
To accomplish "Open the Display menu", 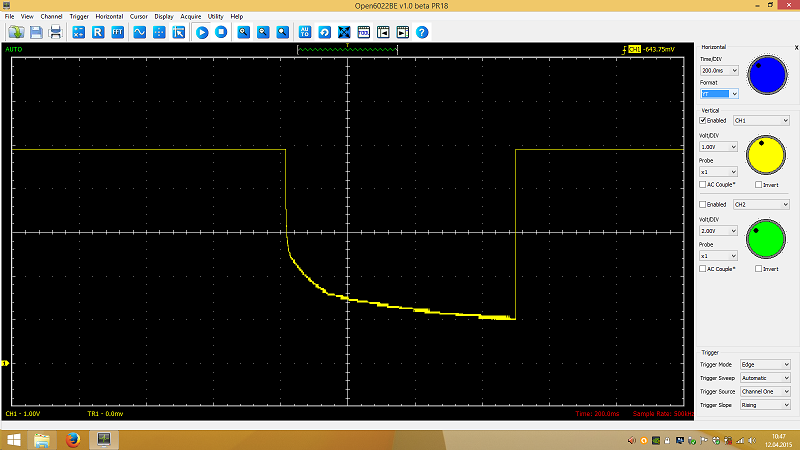I will (x=164, y=16).
